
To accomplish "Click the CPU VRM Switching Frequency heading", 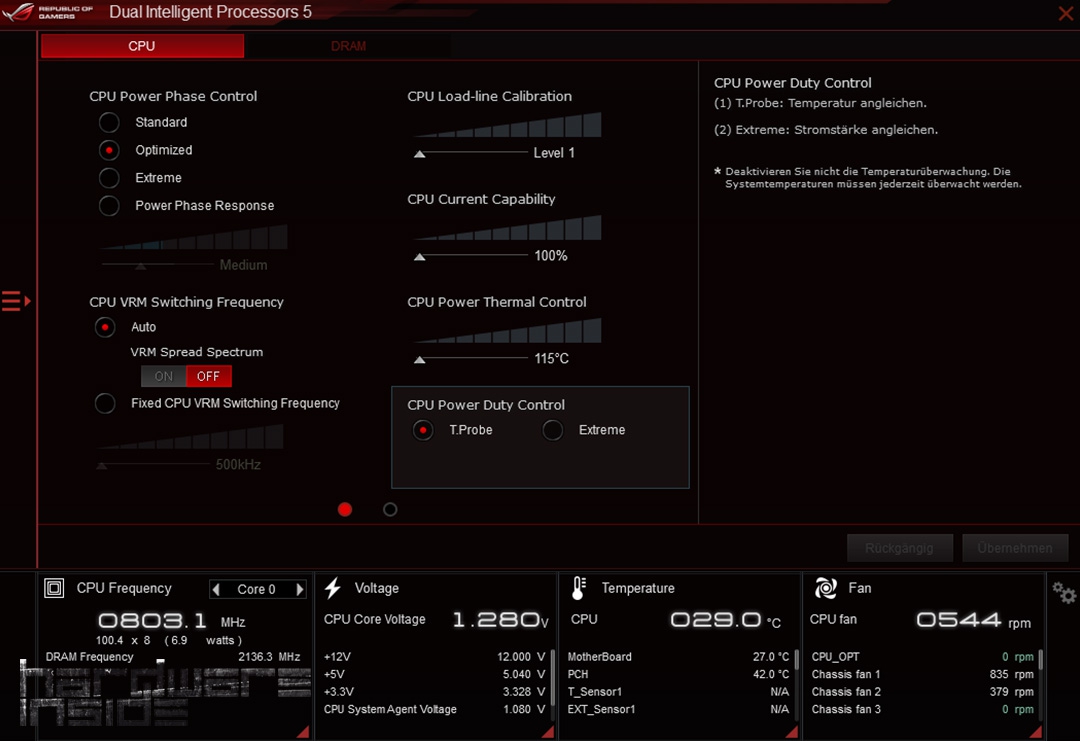I will (x=187, y=302).
